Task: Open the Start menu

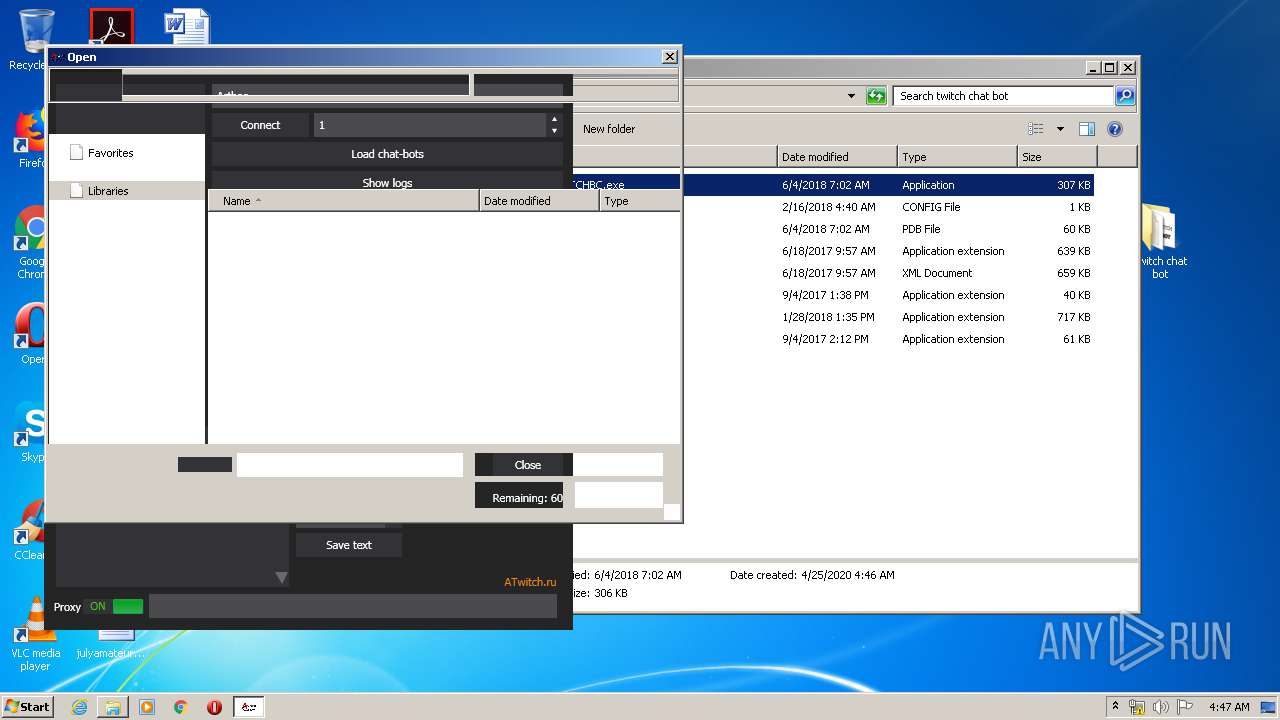Action: point(27,707)
